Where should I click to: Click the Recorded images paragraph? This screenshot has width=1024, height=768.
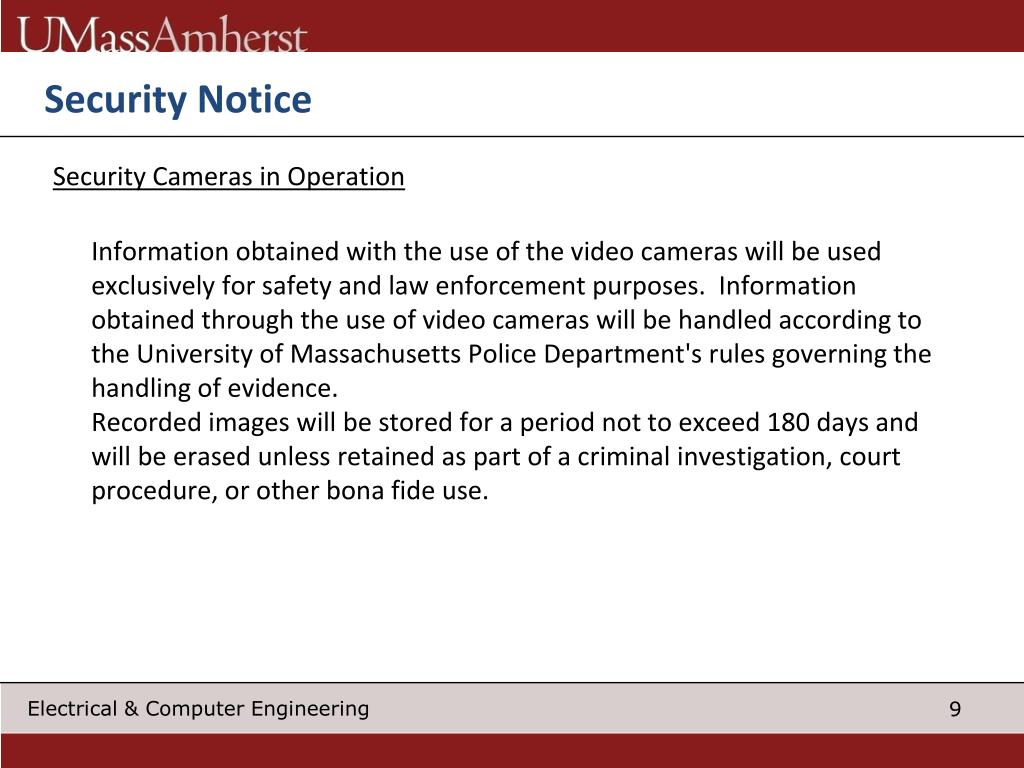click(504, 456)
